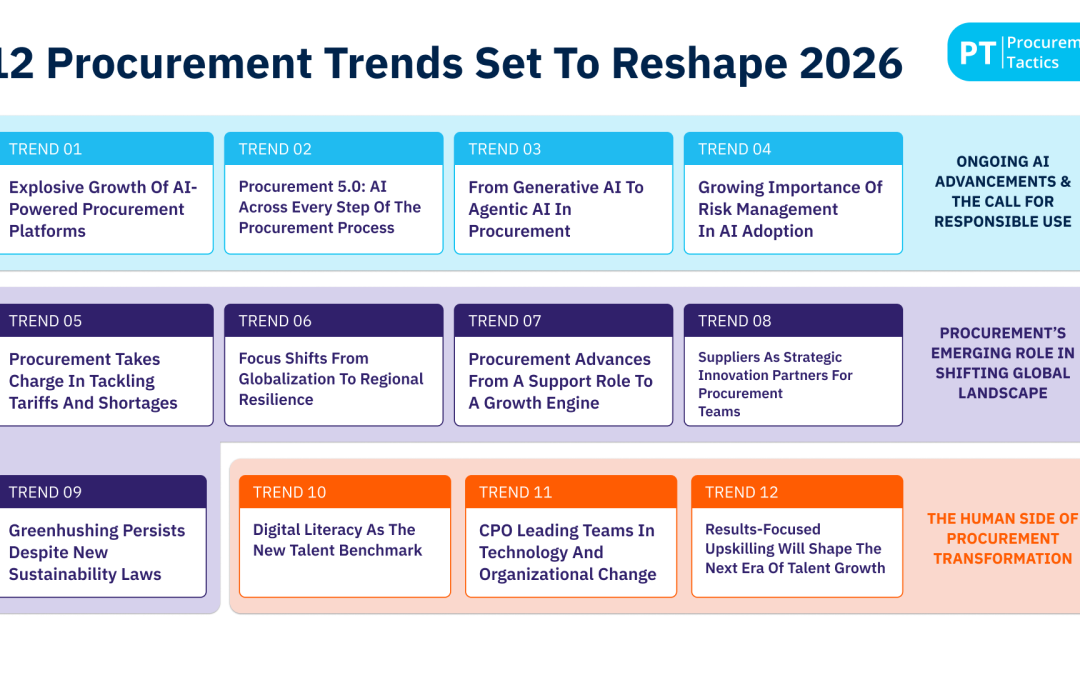Open the Greenhushing Persists card
Image resolution: width=1080 pixels, height=675 pixels.
100,552
